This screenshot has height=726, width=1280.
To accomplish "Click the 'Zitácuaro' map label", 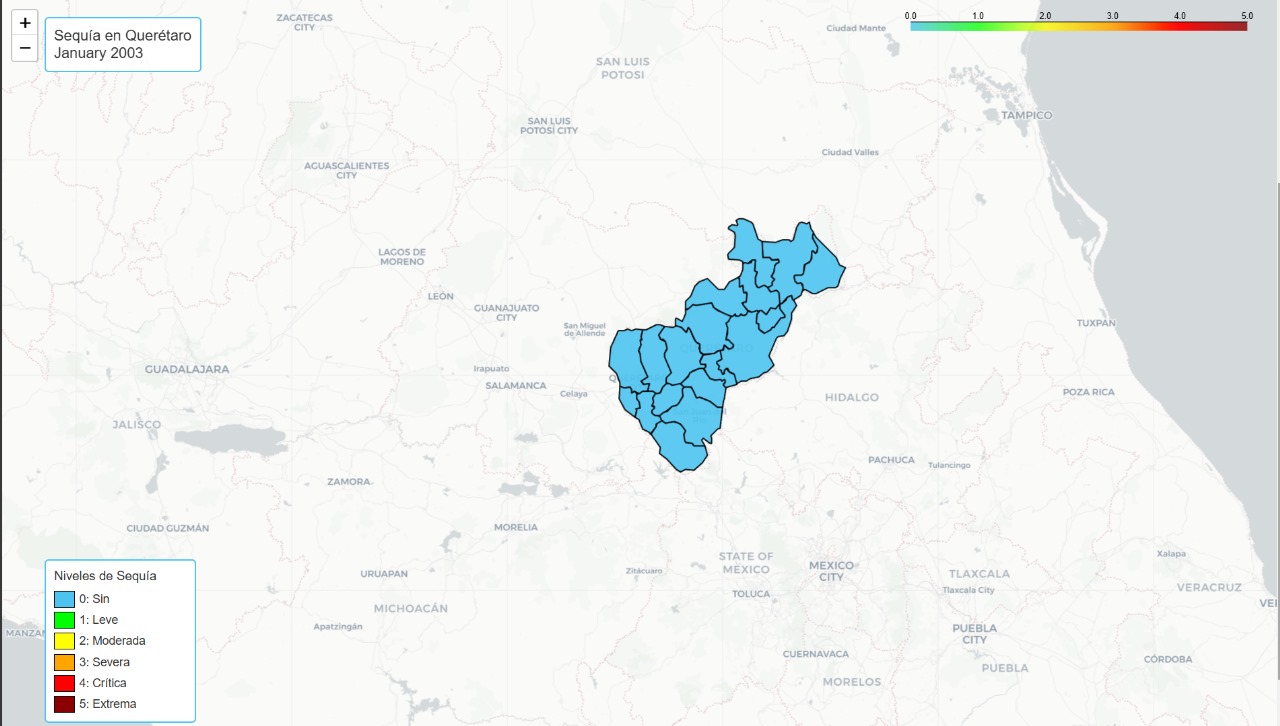I will click(x=644, y=571).
